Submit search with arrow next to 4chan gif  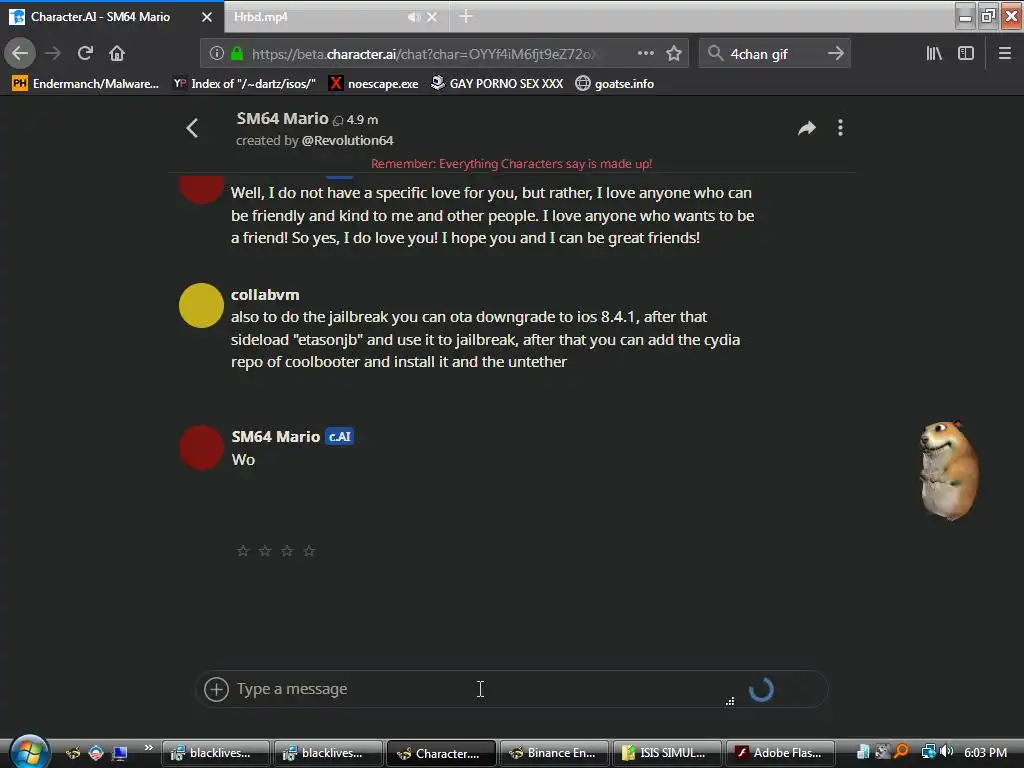click(835, 54)
